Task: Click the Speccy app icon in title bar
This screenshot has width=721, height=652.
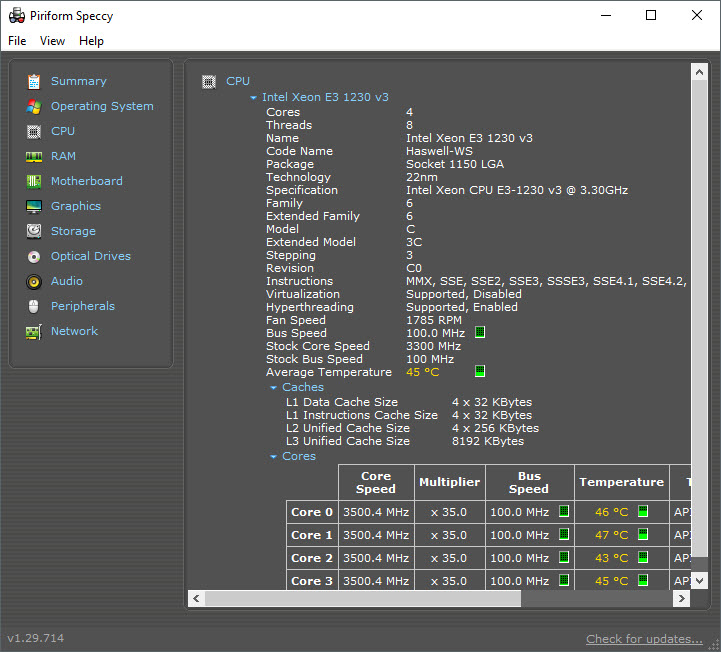Action: [x=17, y=16]
